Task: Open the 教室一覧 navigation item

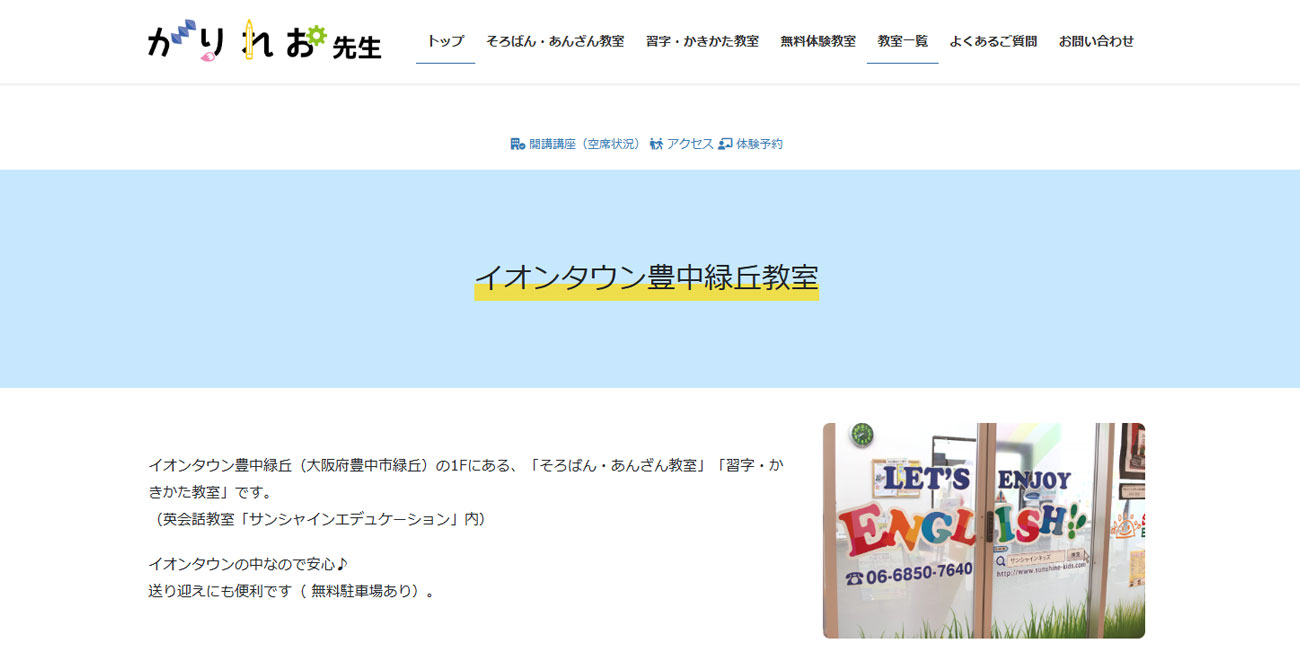Action: (x=902, y=41)
